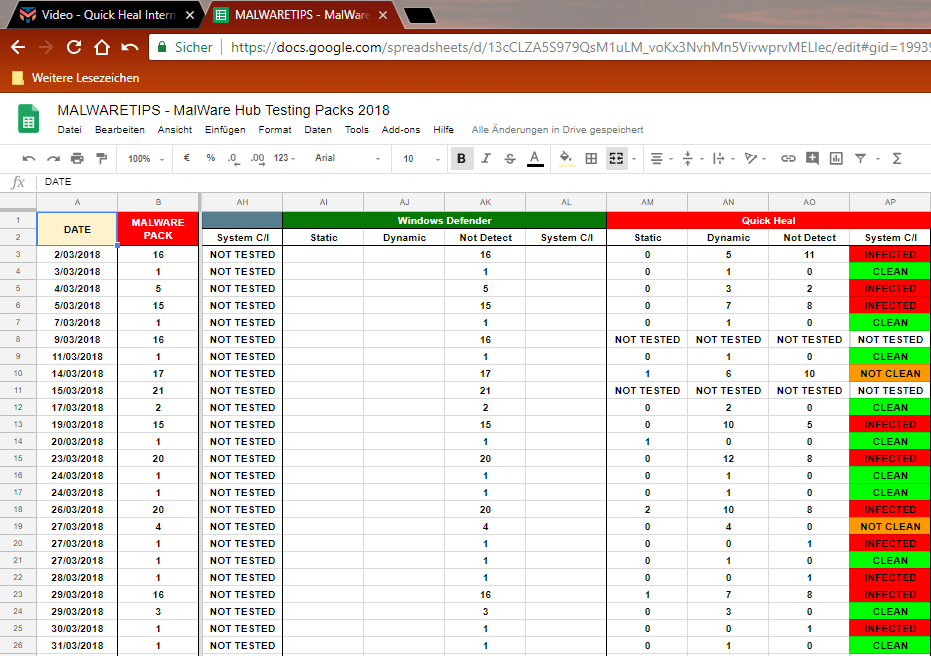The height and width of the screenshot is (656, 931).
Task: Reload the page with the browser refresh icon
Action: click(x=73, y=47)
